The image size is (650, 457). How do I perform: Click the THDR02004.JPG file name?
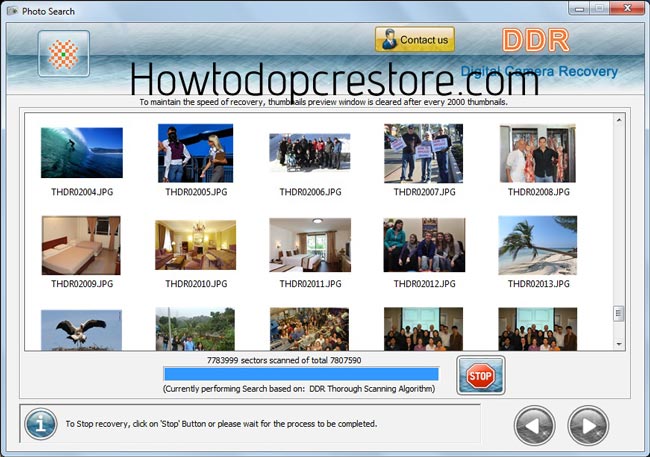click(x=82, y=192)
